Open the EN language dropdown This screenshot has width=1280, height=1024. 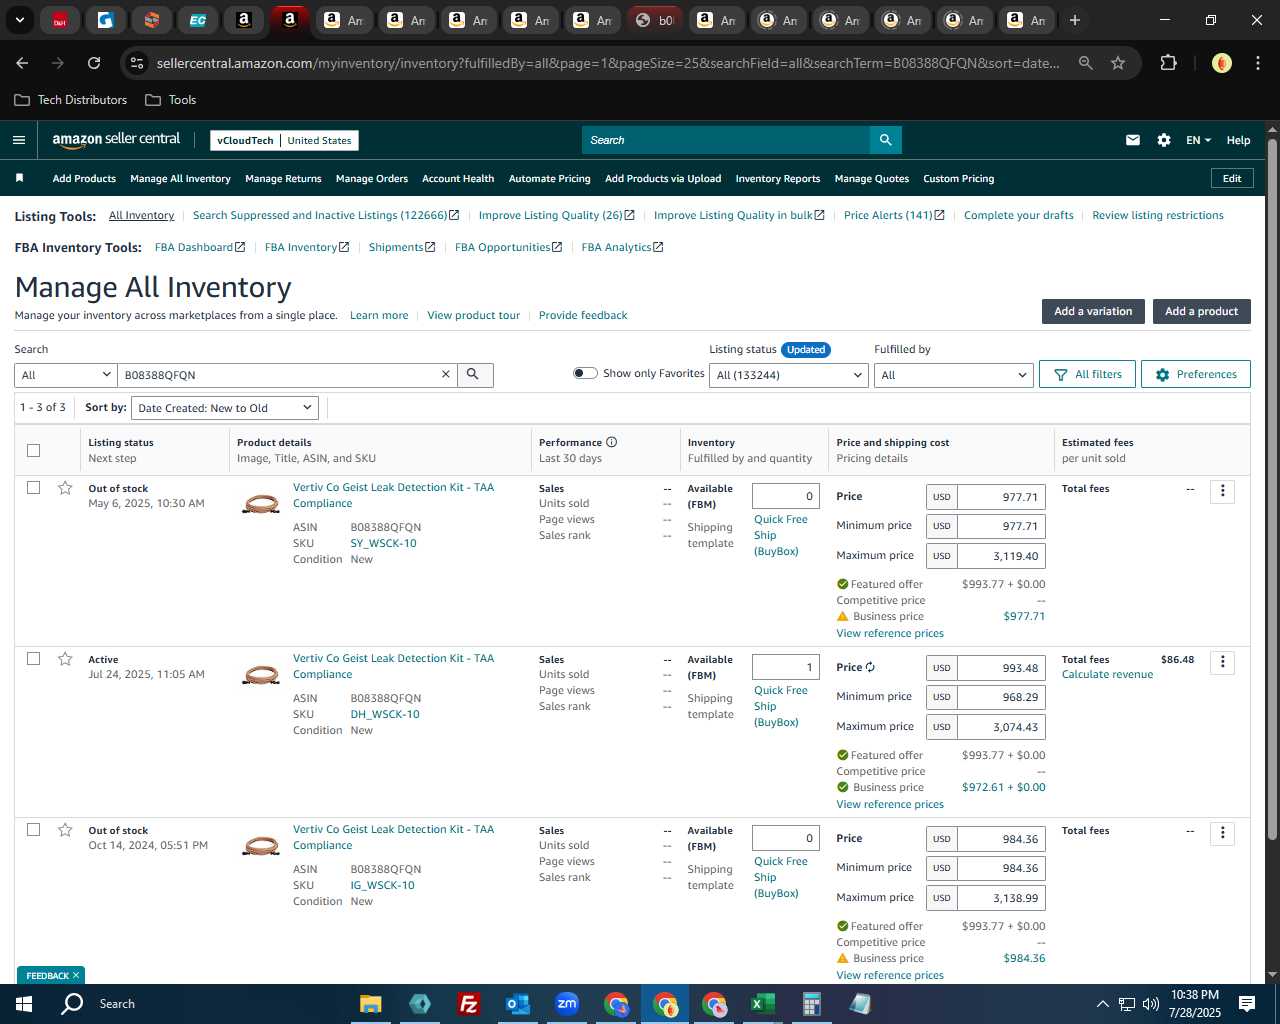point(1198,140)
